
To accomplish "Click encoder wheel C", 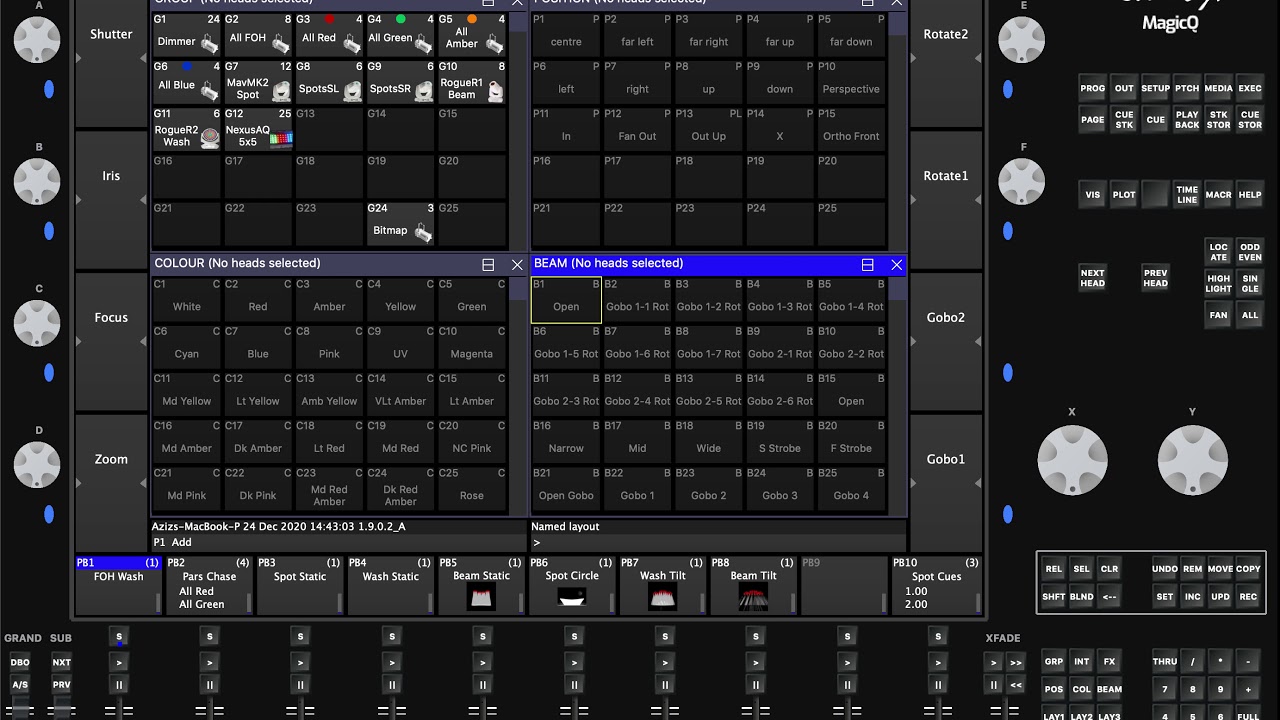I will (38, 323).
